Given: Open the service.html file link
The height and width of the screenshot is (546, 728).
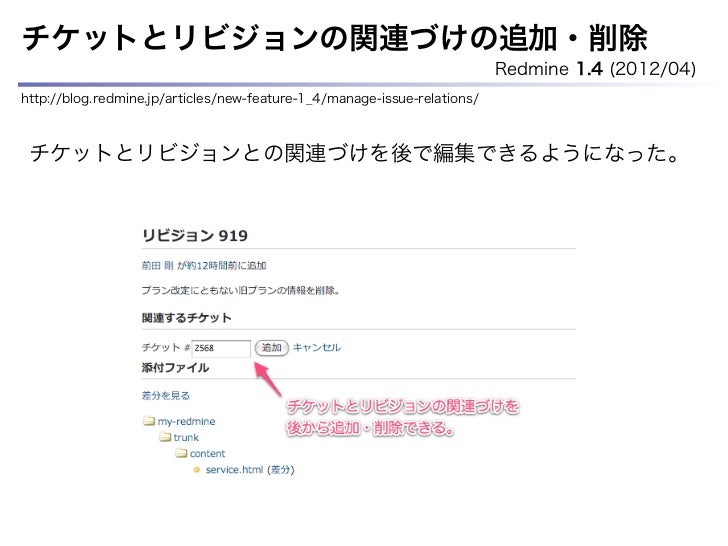Looking at the screenshot, I should point(234,470).
